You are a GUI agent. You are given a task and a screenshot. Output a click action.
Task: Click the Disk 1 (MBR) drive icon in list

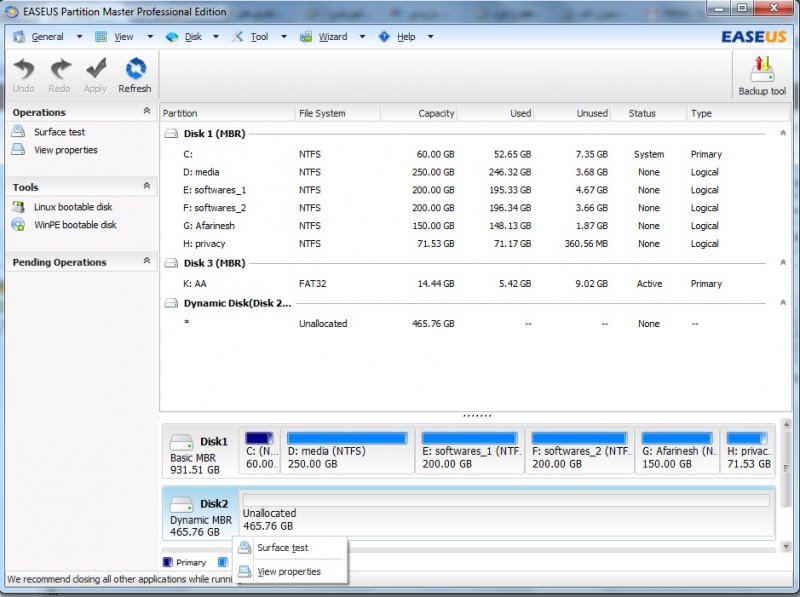click(171, 134)
